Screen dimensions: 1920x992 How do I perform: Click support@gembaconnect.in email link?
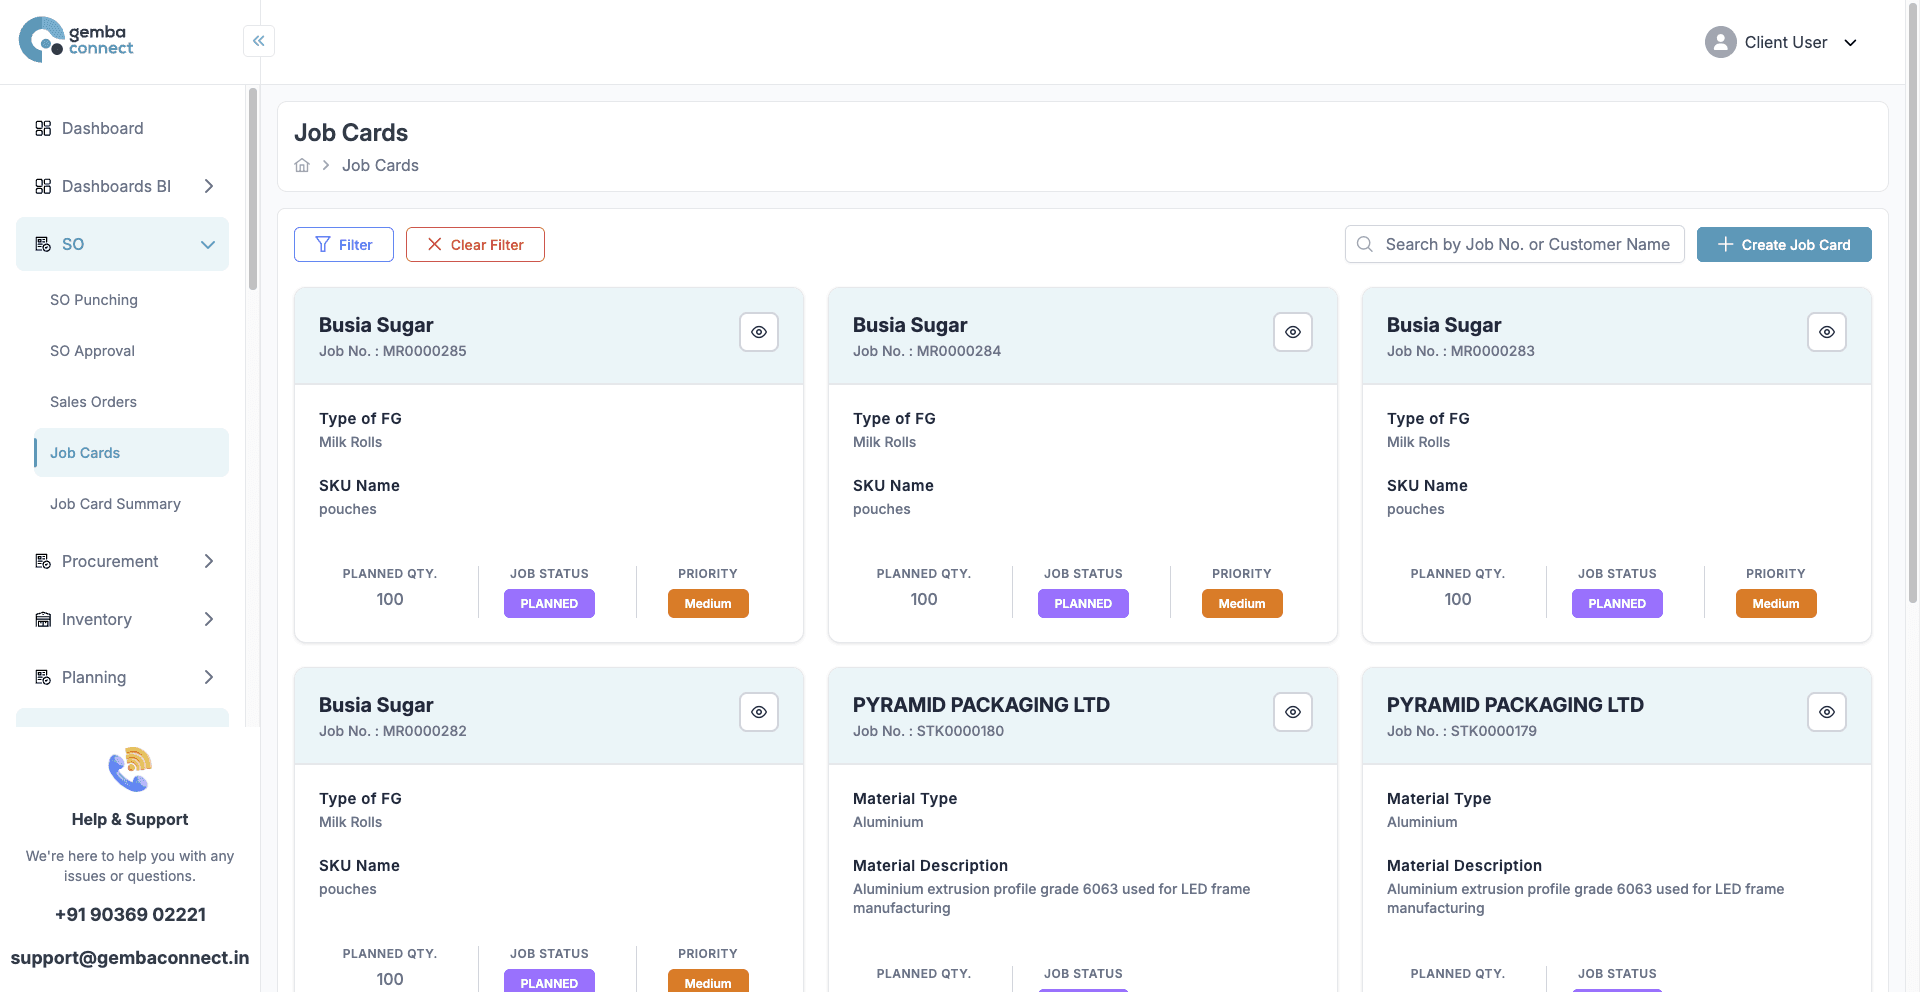click(130, 958)
